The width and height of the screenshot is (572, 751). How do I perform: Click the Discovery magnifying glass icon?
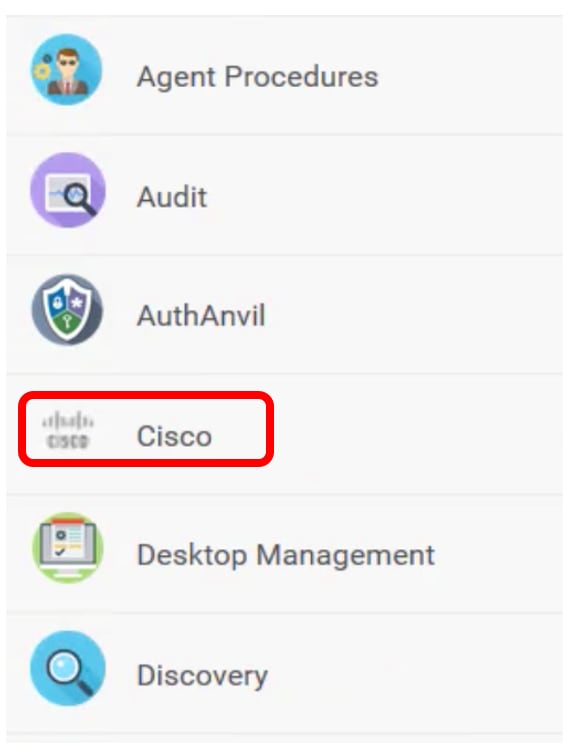coord(68,668)
